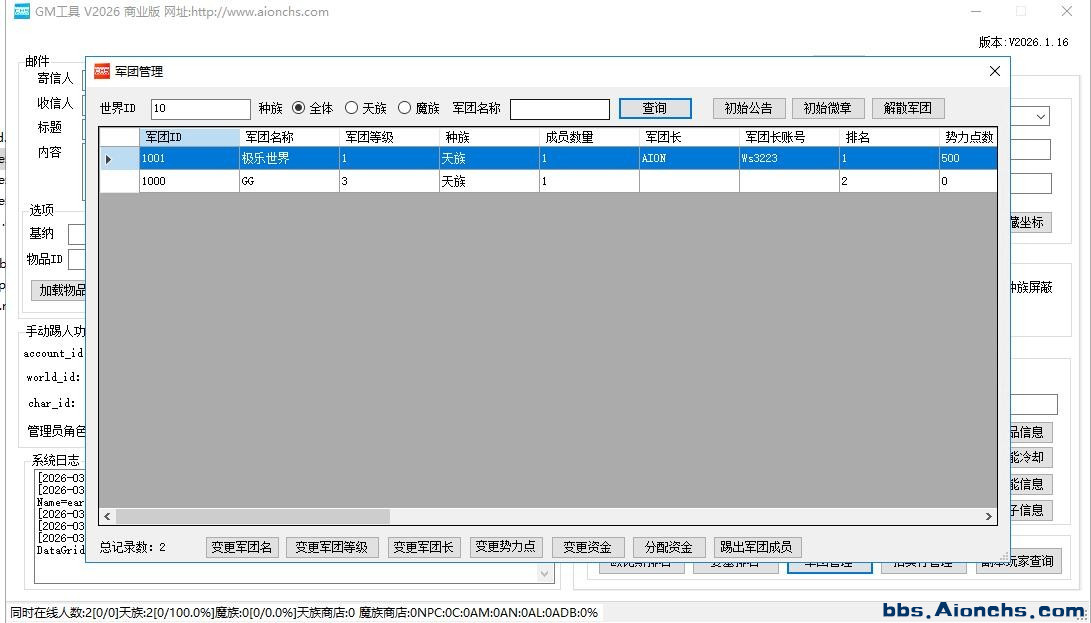Click the 军团管理 dialog title icon
Viewport: 1091px width, 623px height.
click(102, 72)
